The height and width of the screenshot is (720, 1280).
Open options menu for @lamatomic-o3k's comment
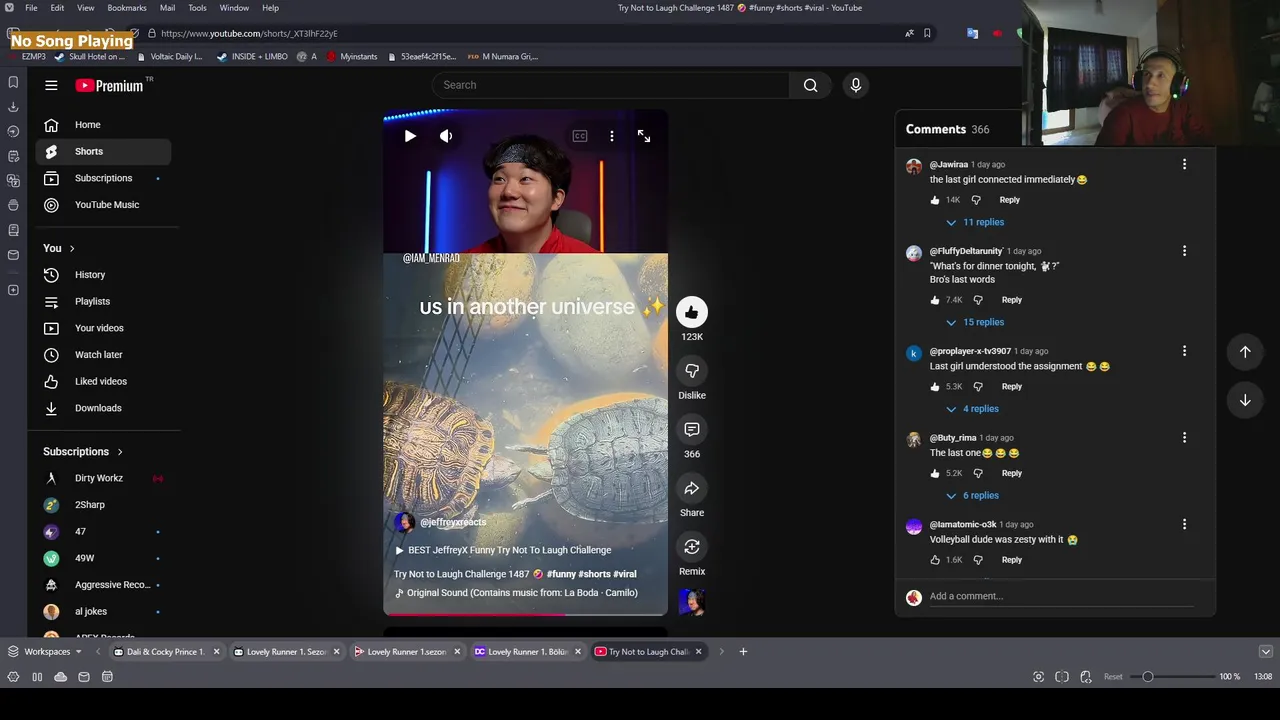click(1184, 524)
